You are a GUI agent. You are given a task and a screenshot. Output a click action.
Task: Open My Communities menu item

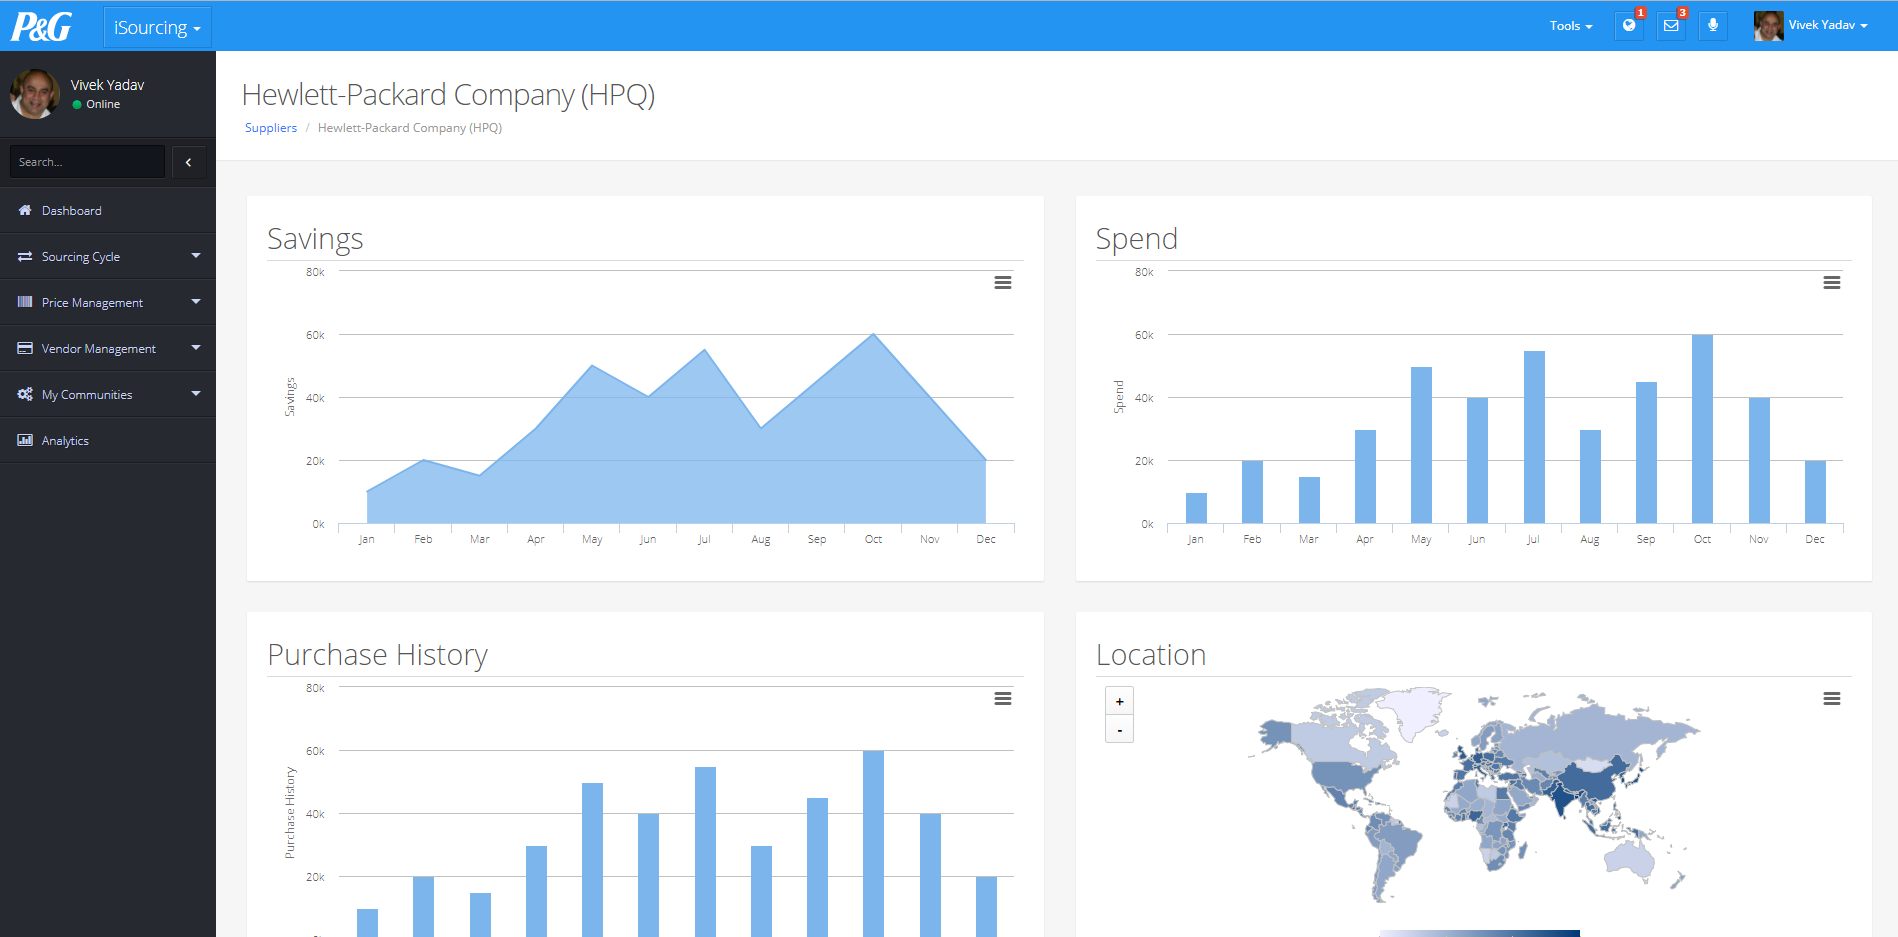(x=108, y=395)
